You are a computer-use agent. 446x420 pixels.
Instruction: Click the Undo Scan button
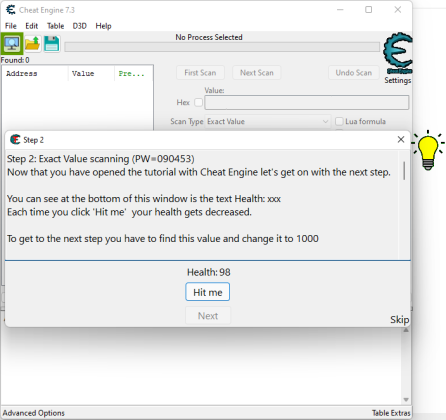[x=354, y=73]
